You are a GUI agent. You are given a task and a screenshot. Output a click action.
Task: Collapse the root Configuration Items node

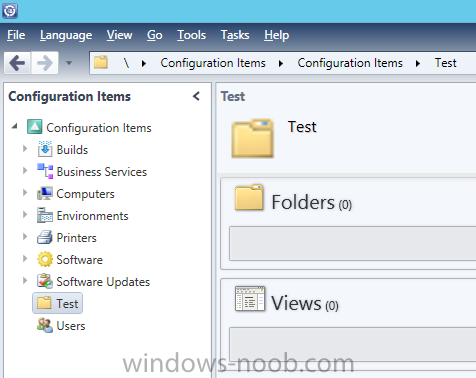14,126
